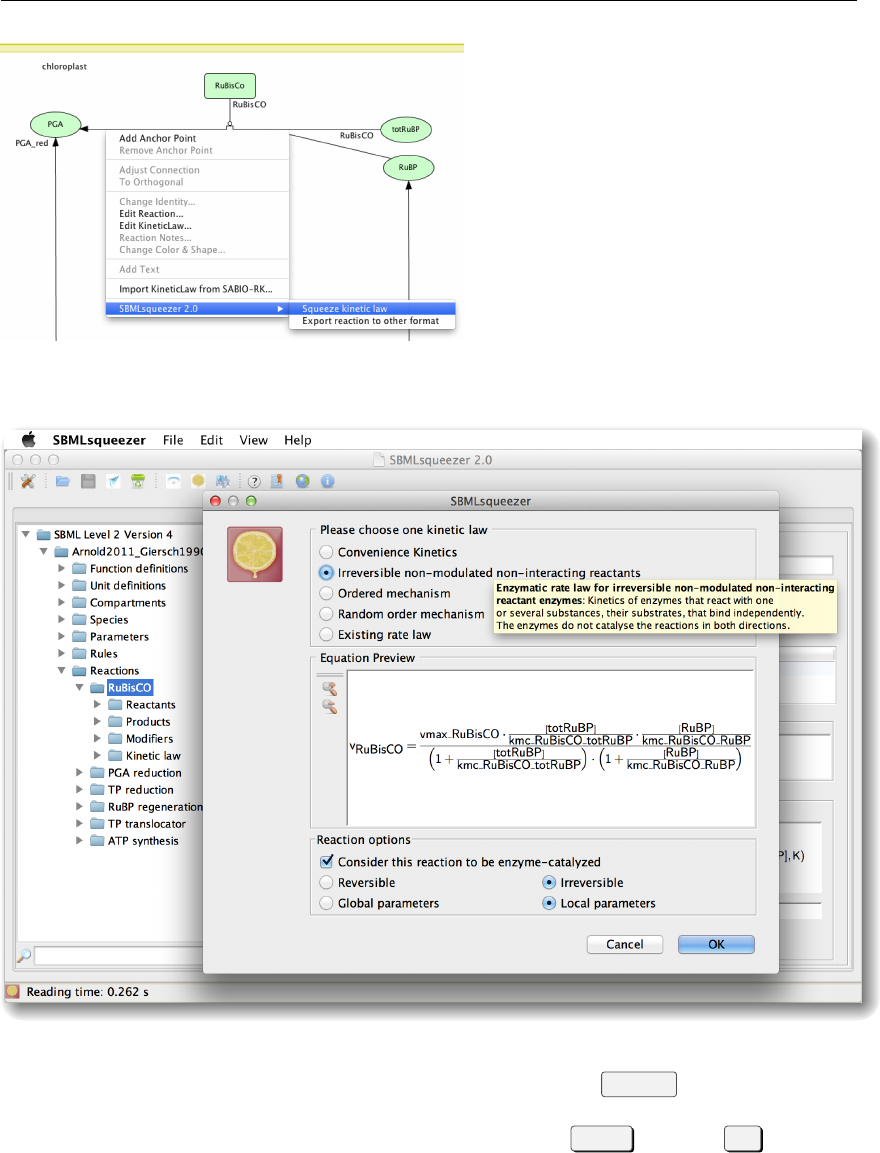The image size is (880, 1153).
Task: Click the search input field below the tree
Action: point(118,955)
